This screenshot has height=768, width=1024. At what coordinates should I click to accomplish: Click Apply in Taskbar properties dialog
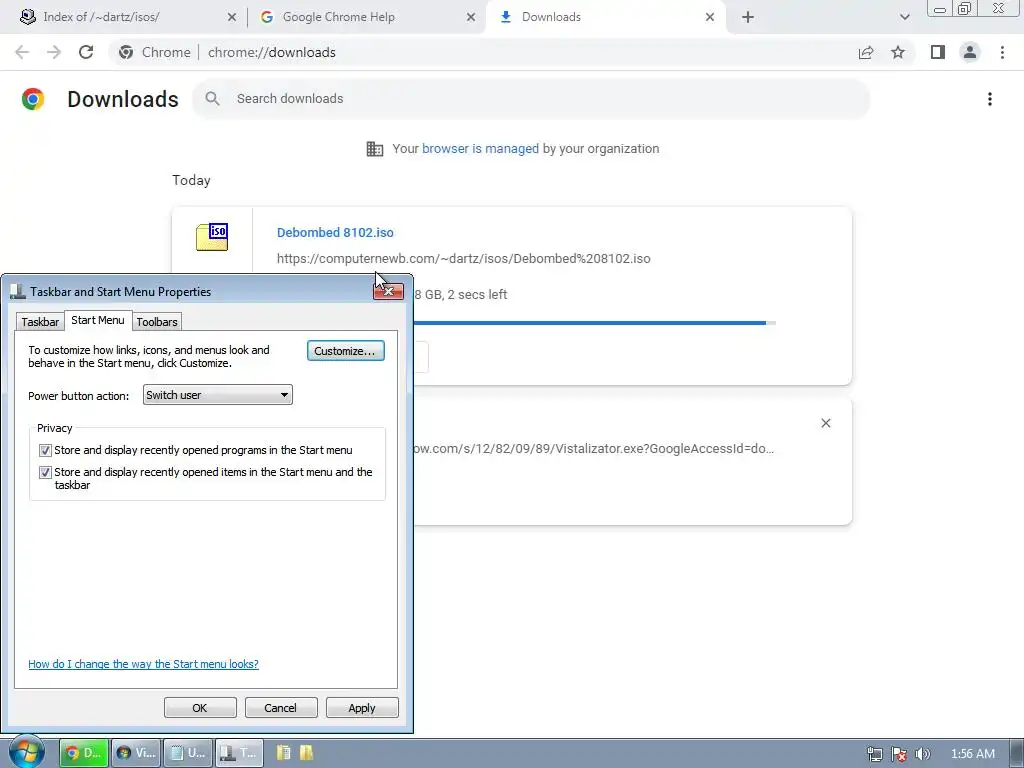(362, 708)
